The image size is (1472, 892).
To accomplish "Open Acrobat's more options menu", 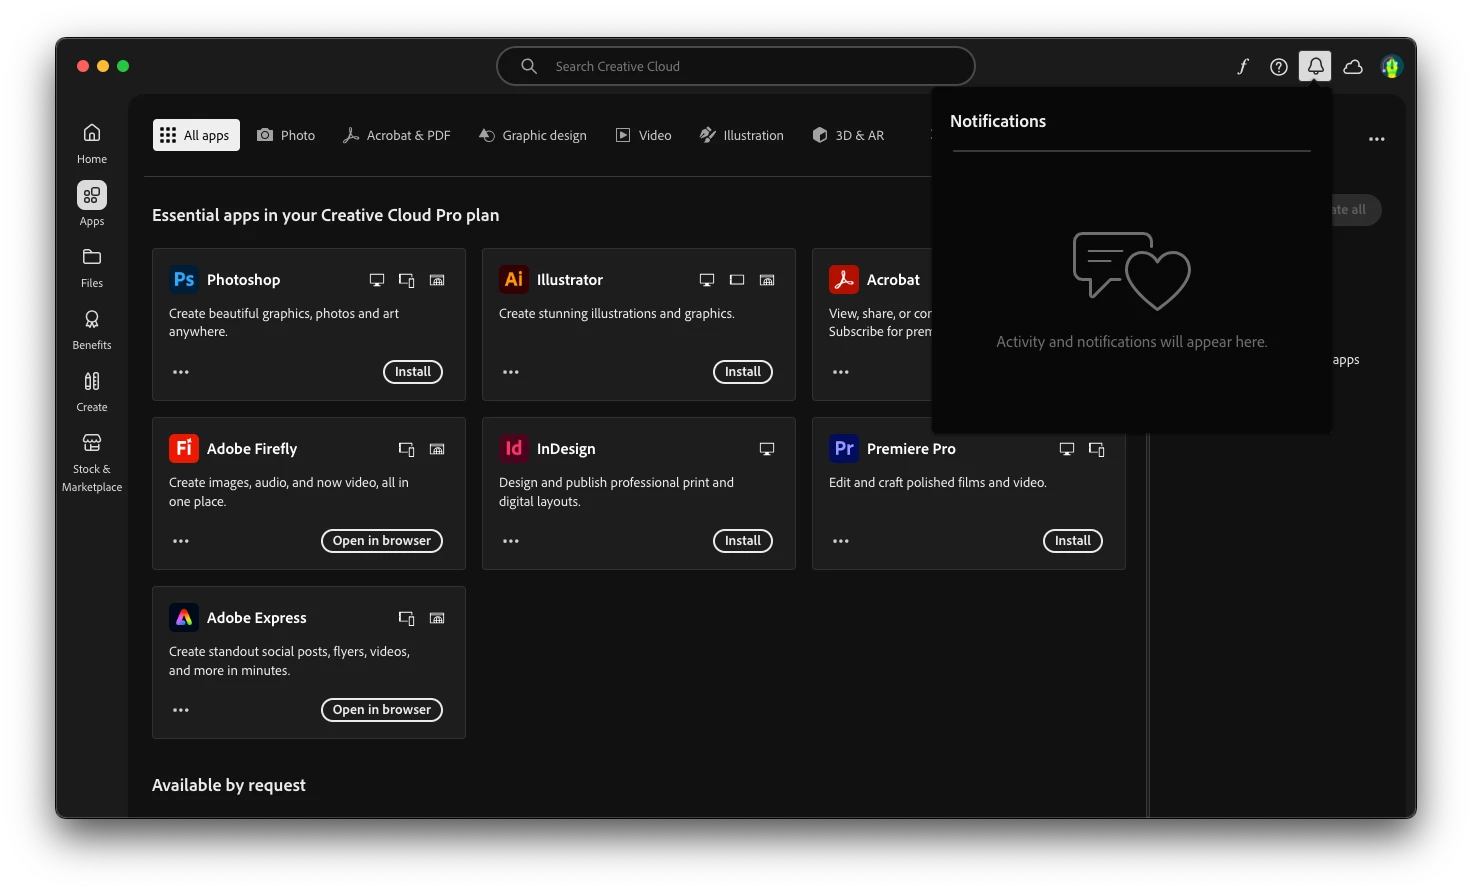I will [841, 372].
